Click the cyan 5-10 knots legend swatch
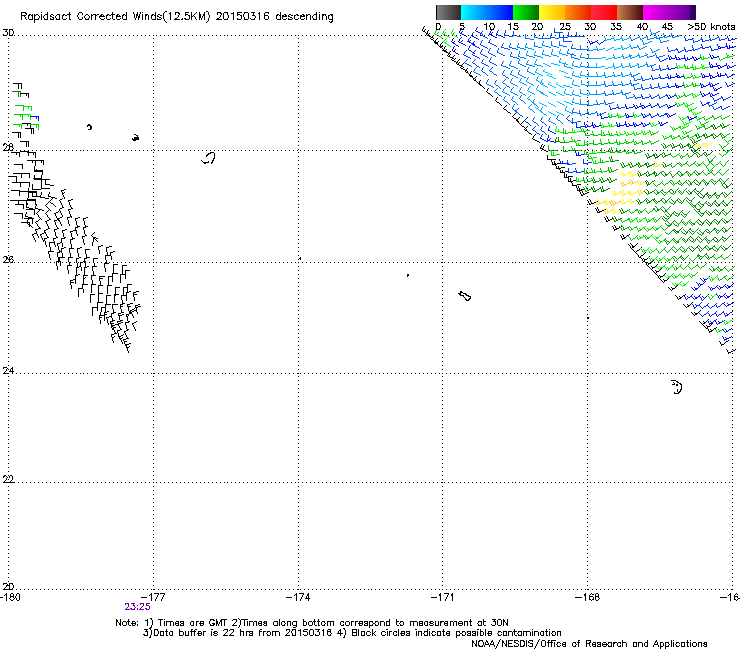 [x=474, y=12]
